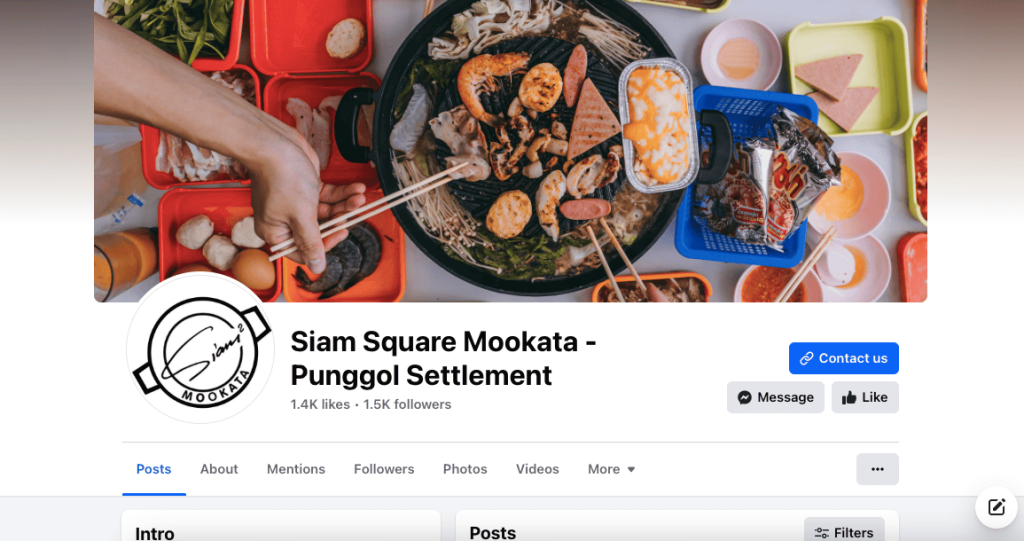Click the link icon on Contact us
The image size is (1024, 541).
tap(807, 358)
